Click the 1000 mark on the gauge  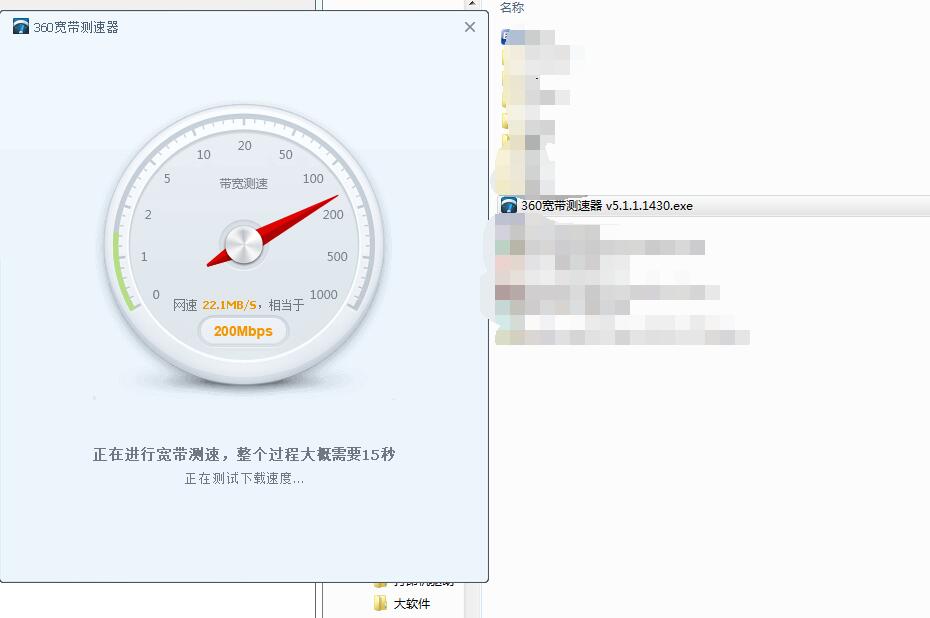pyautogui.click(x=323, y=294)
